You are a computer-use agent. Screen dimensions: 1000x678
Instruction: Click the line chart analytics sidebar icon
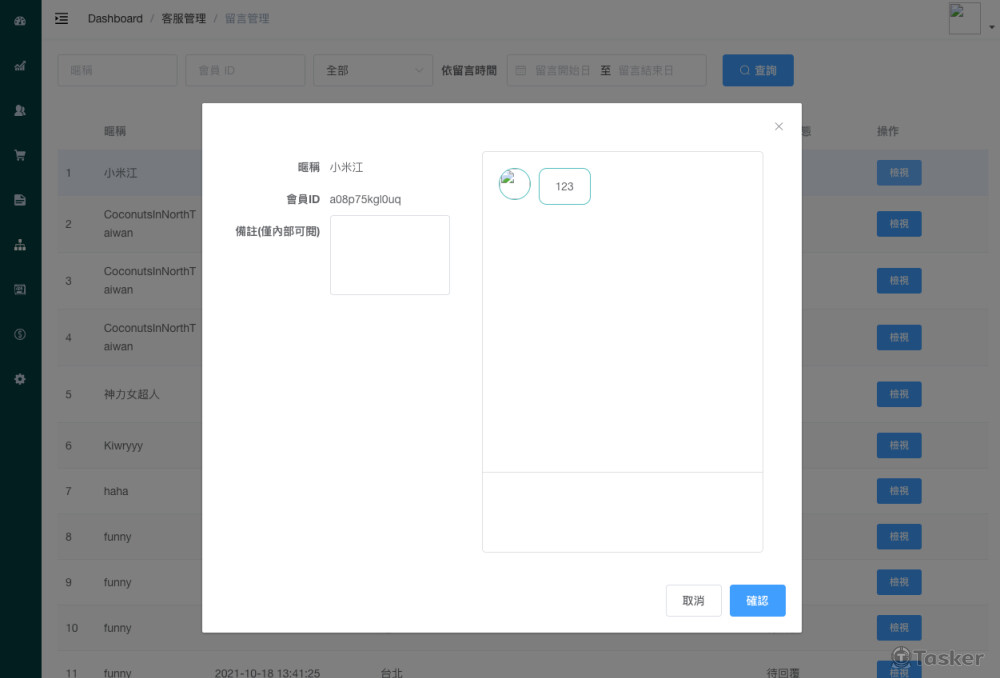coord(20,66)
